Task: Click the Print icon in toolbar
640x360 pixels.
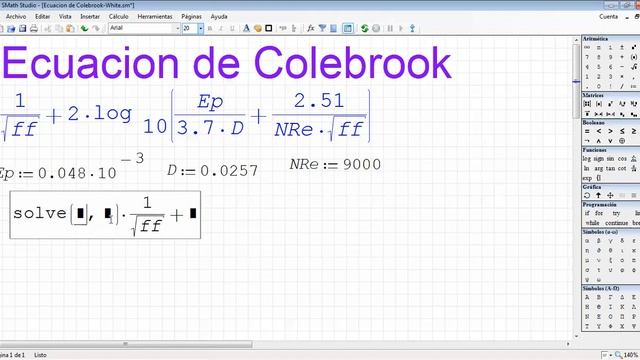Action: click(34, 29)
